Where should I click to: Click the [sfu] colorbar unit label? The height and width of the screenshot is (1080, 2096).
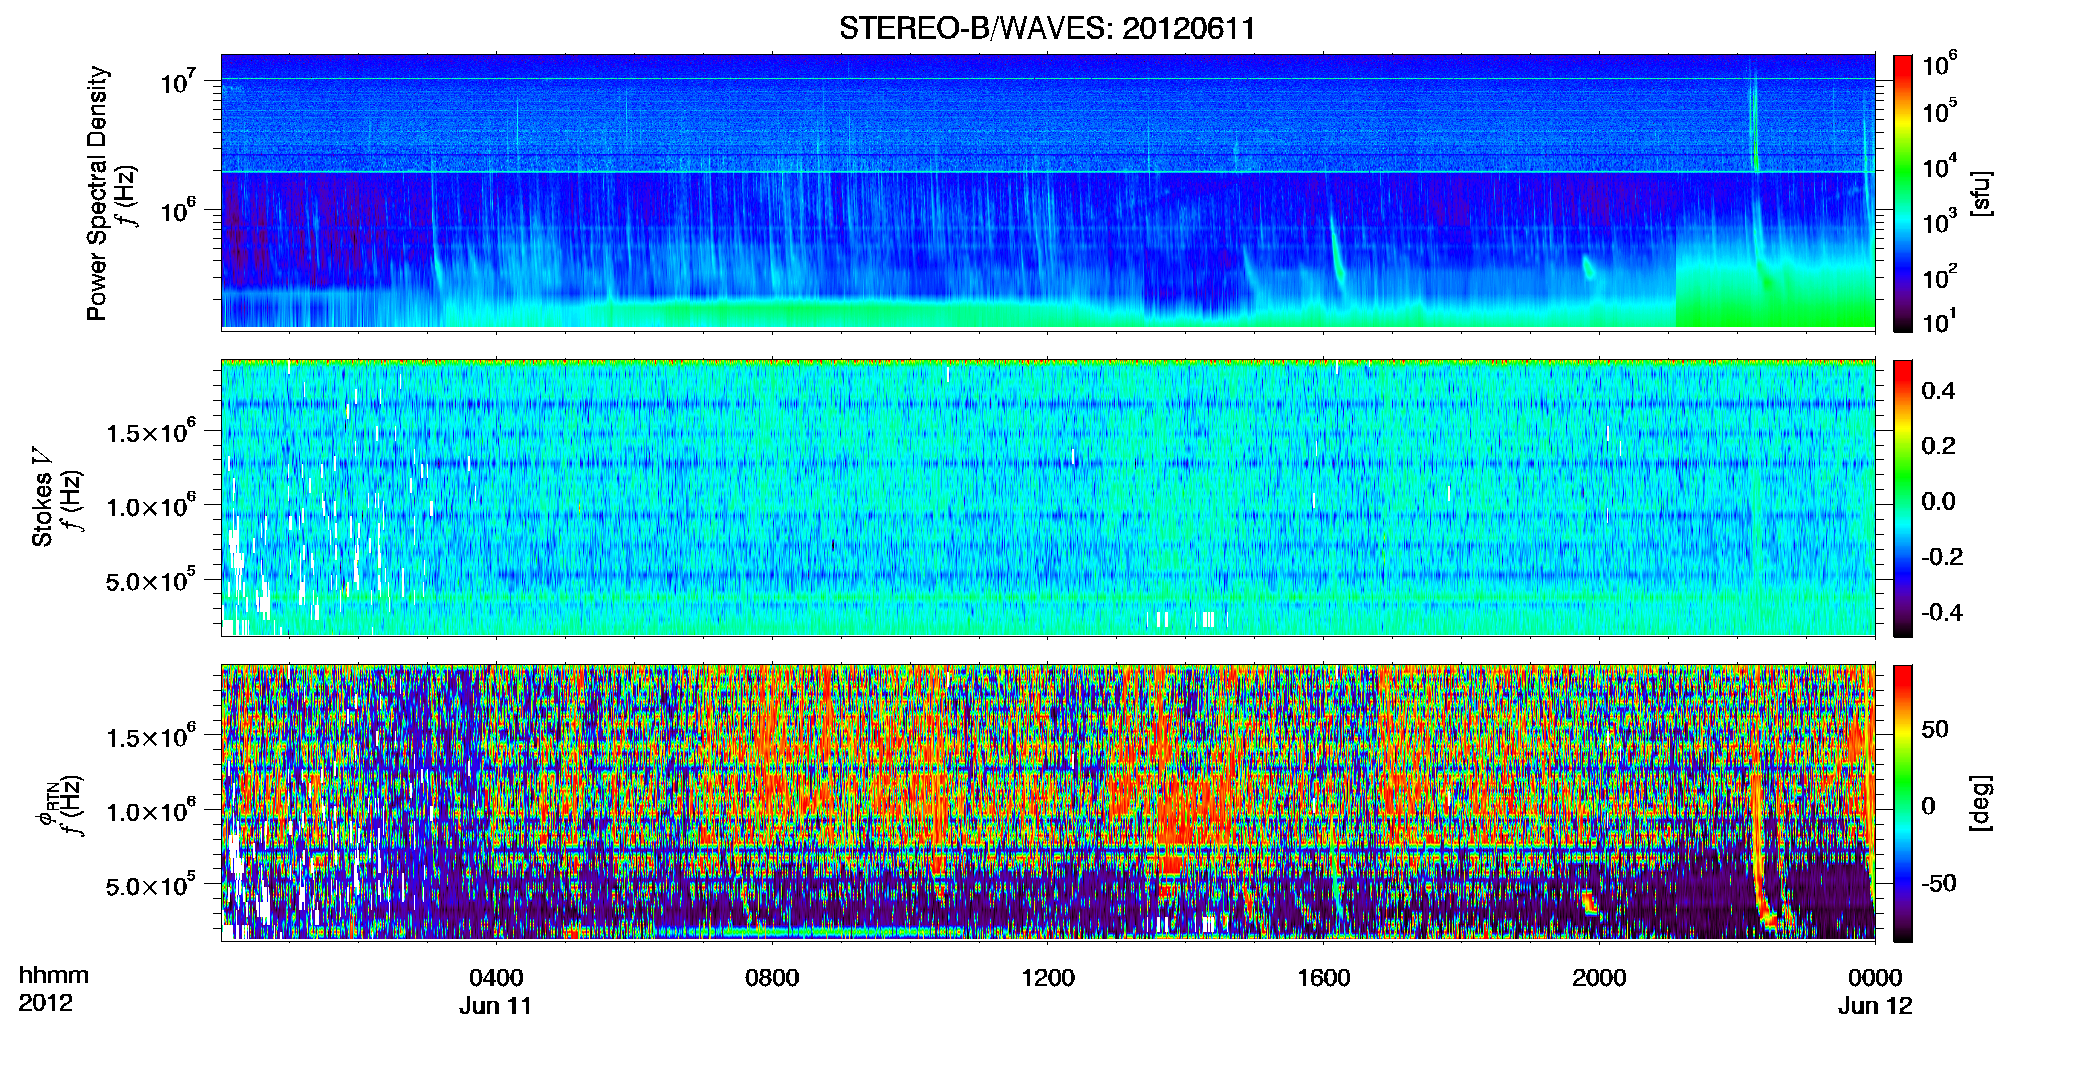click(x=1981, y=193)
